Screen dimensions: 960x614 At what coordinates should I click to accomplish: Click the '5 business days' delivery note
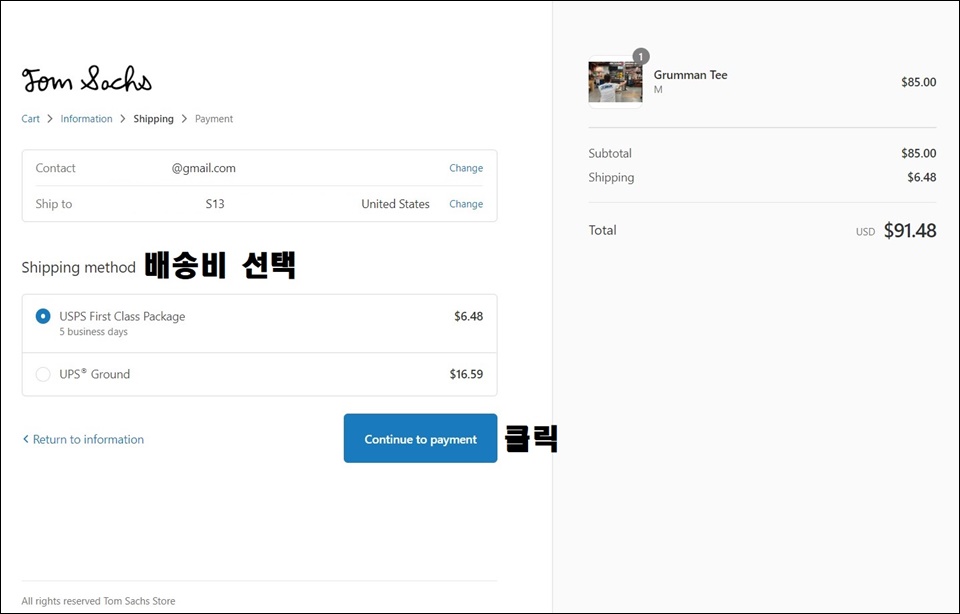94,332
